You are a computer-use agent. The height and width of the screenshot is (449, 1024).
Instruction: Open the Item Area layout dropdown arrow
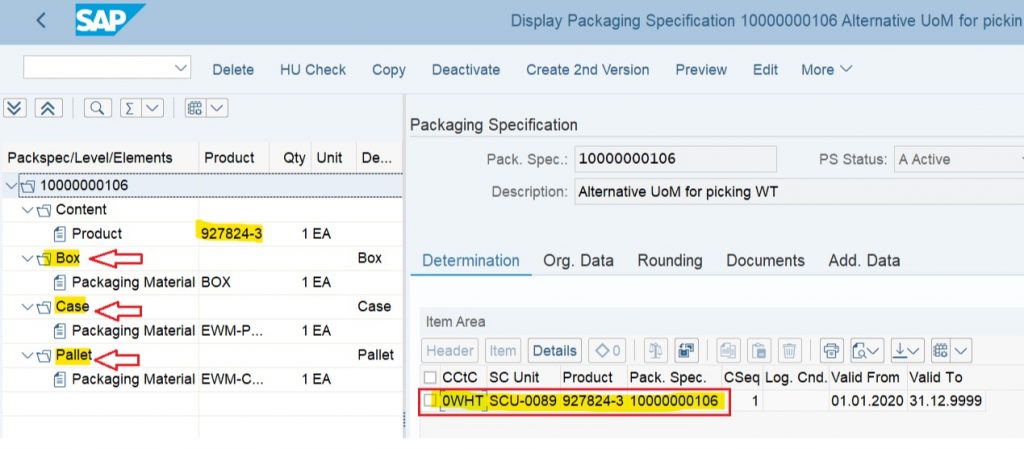coord(962,350)
